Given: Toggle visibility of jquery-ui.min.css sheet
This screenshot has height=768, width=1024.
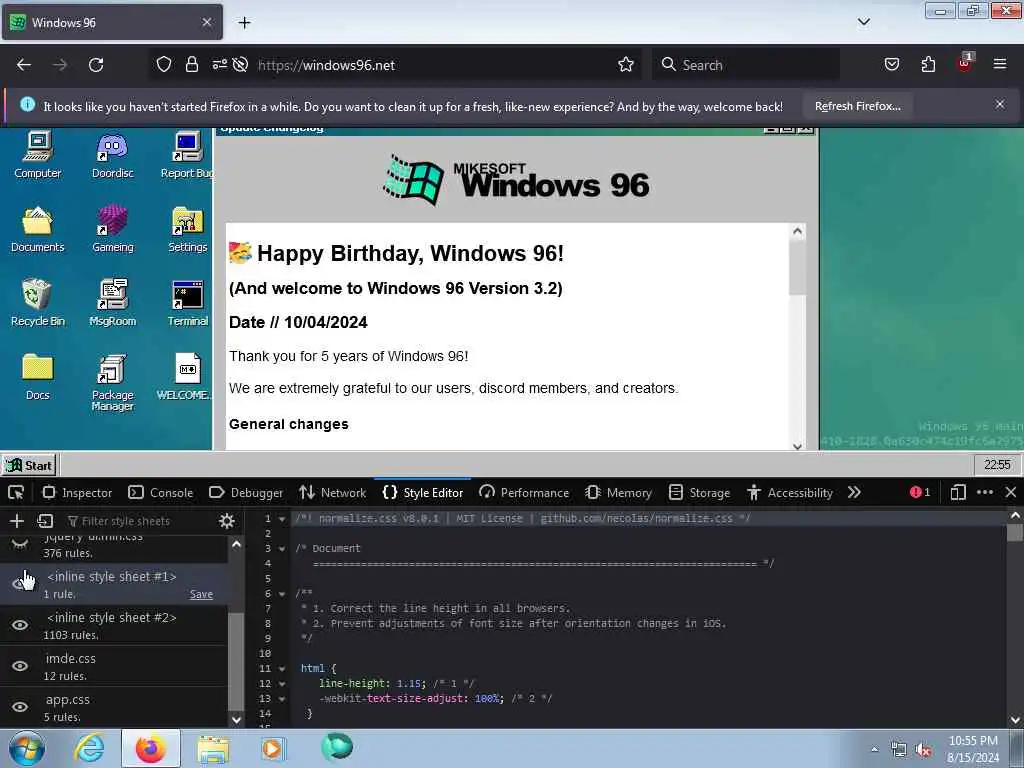Looking at the screenshot, I should pos(20,544).
